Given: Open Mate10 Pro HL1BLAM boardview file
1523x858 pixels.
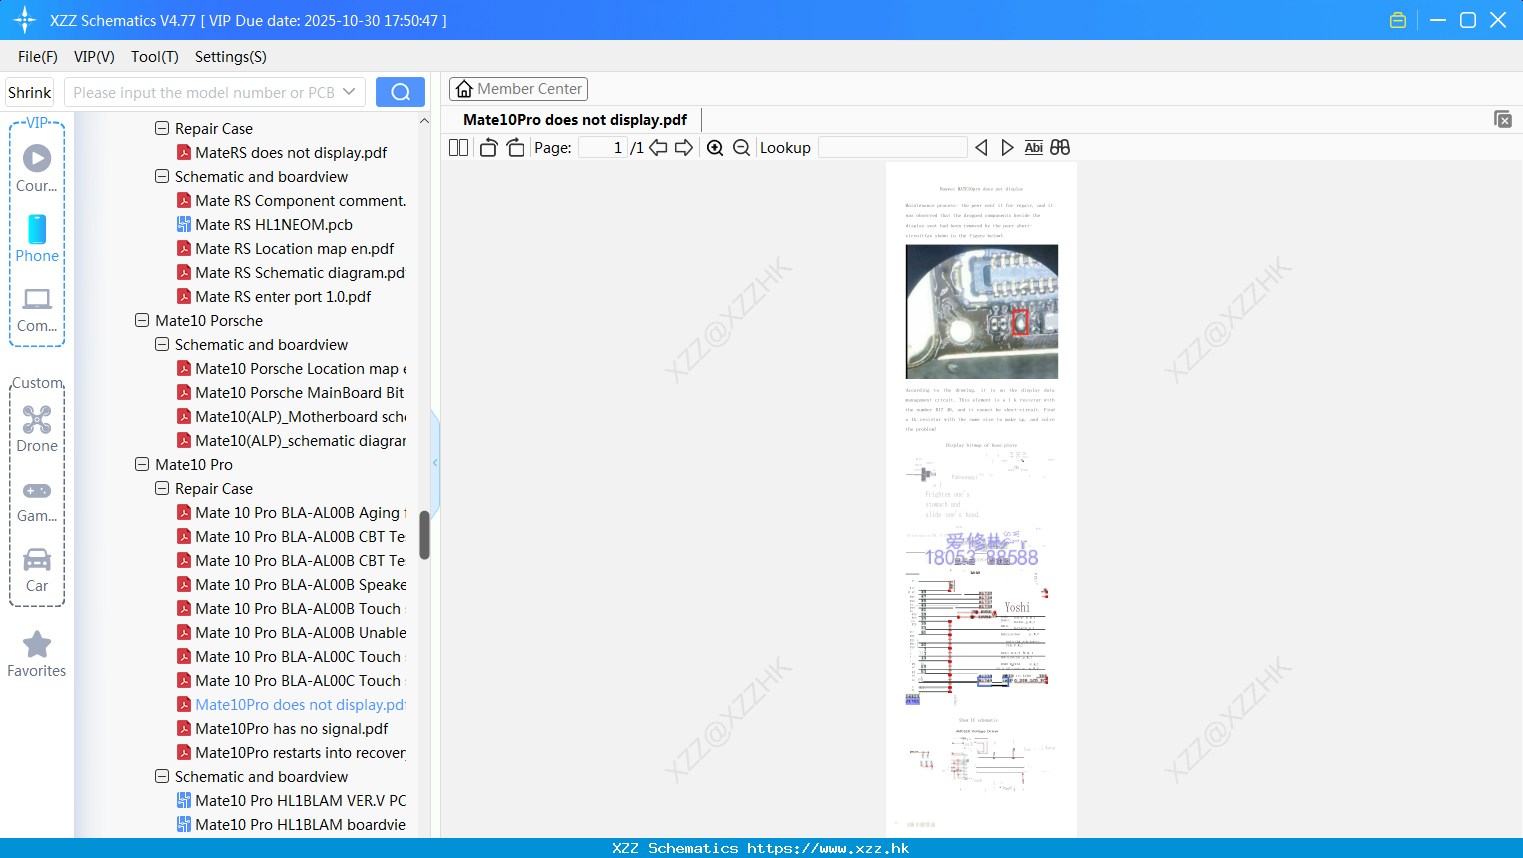Looking at the screenshot, I should pos(300,825).
